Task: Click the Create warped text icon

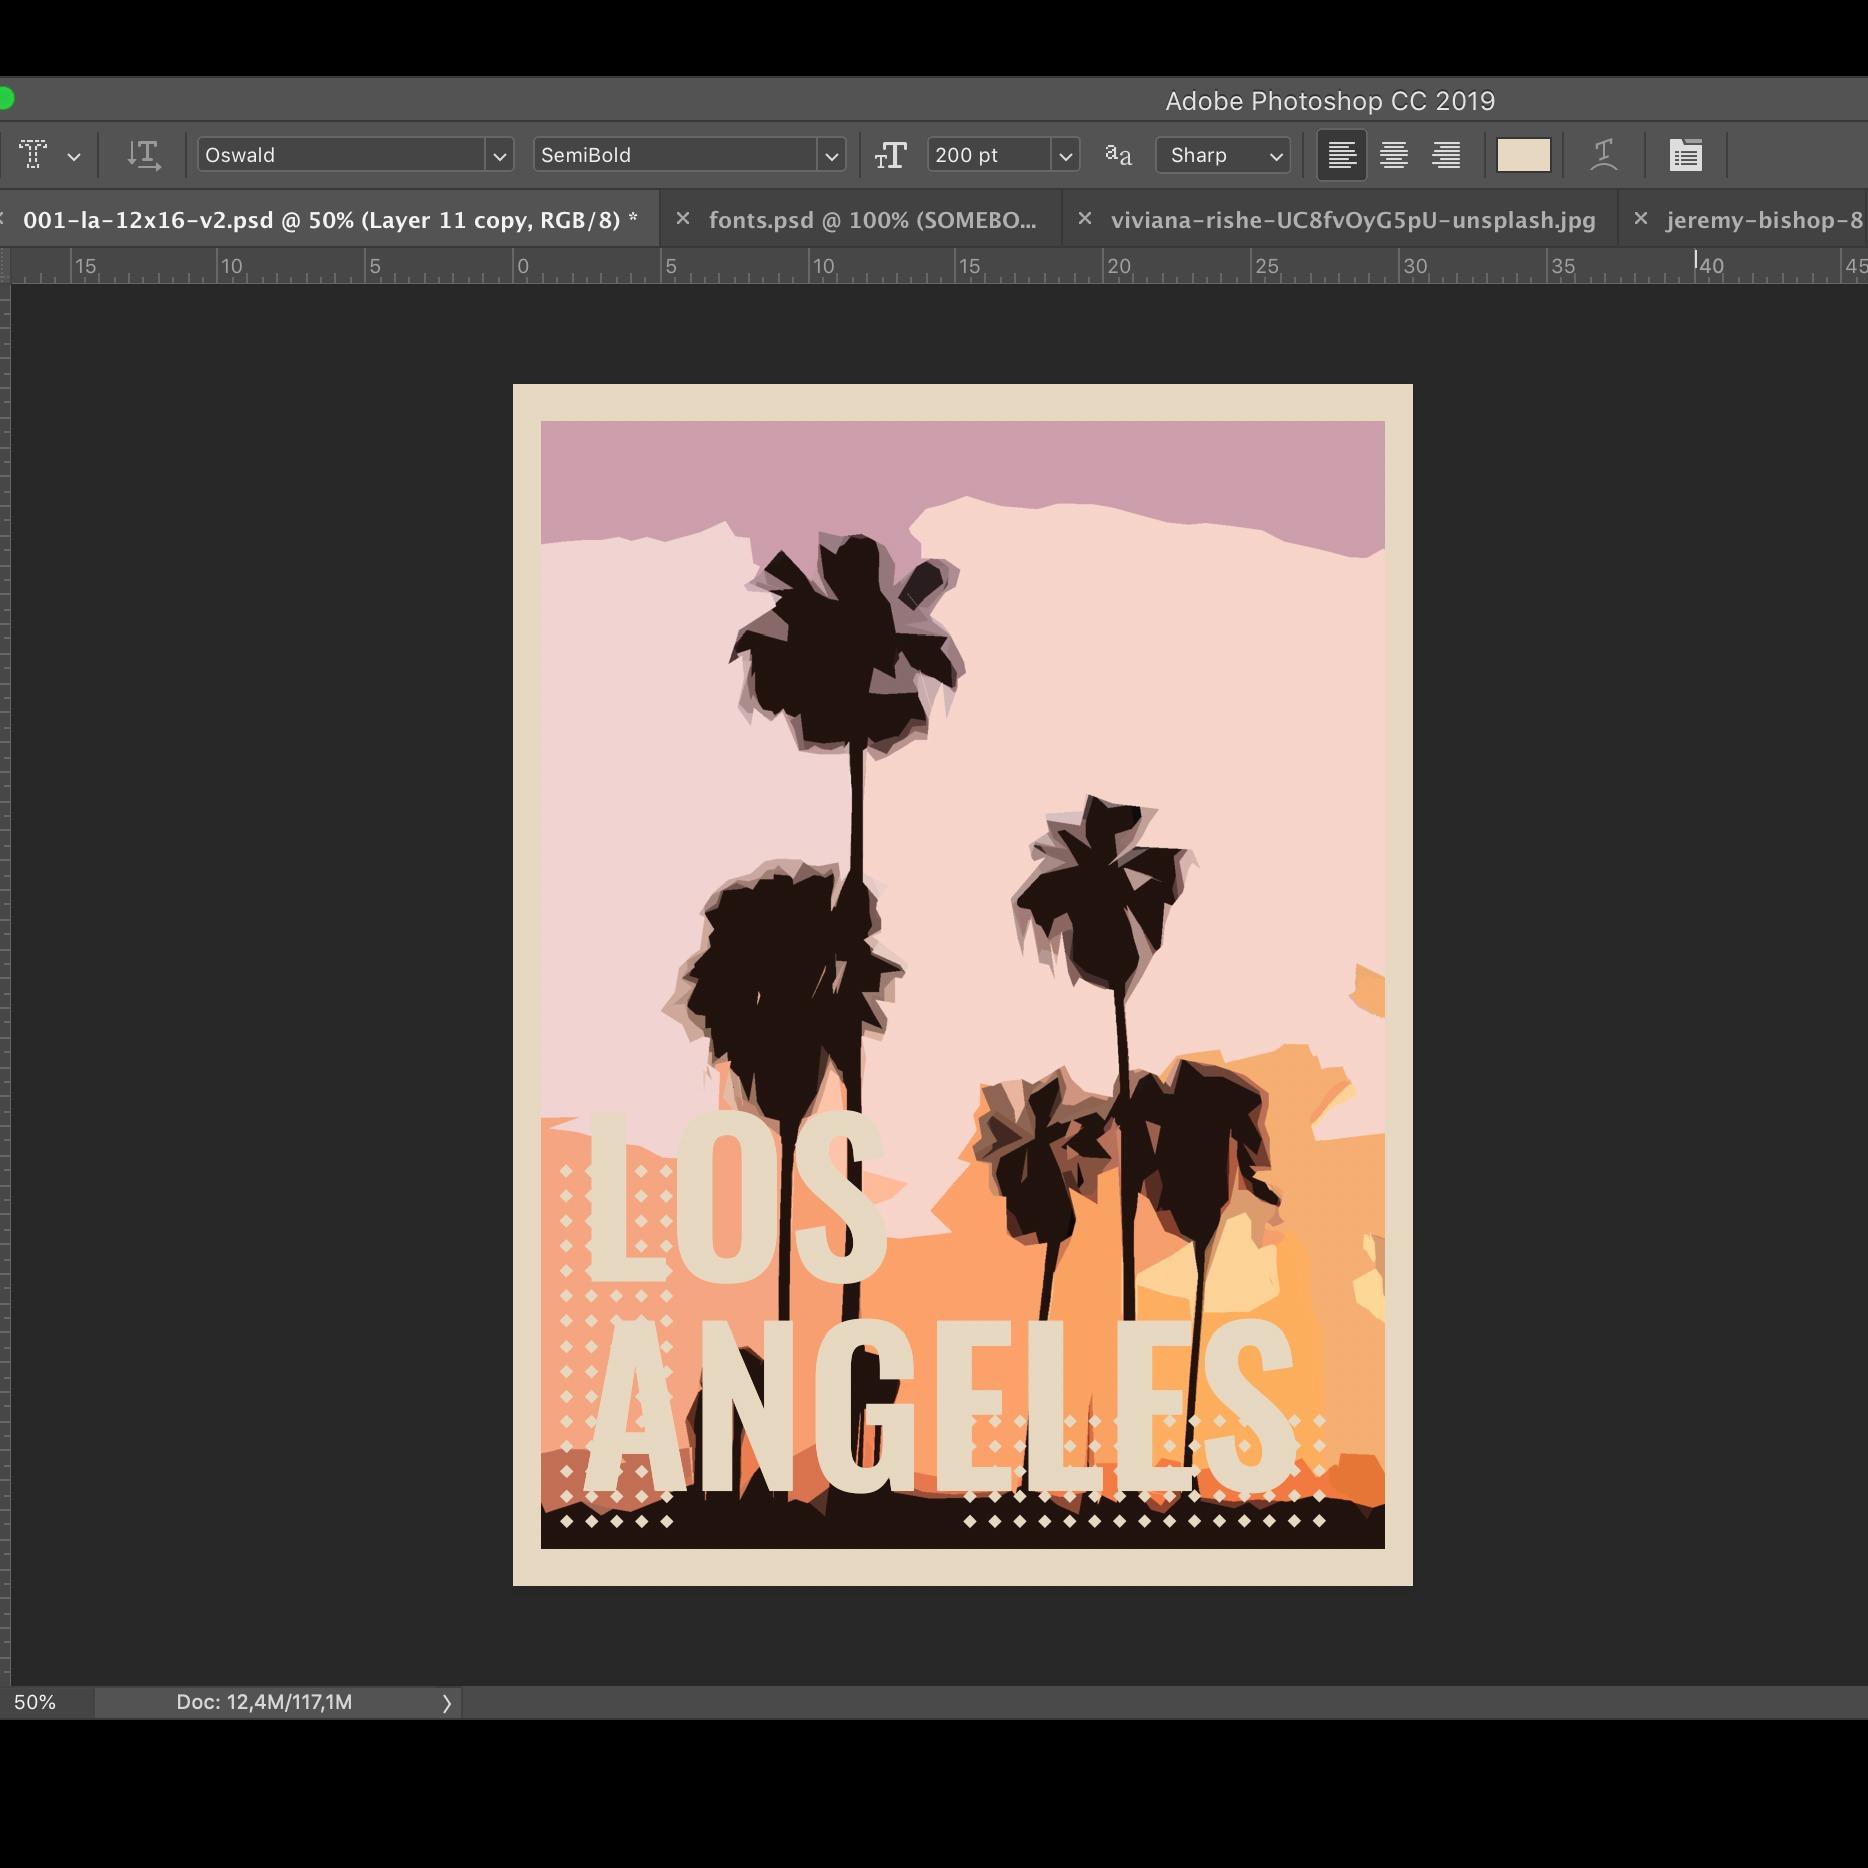Action: click(1604, 155)
